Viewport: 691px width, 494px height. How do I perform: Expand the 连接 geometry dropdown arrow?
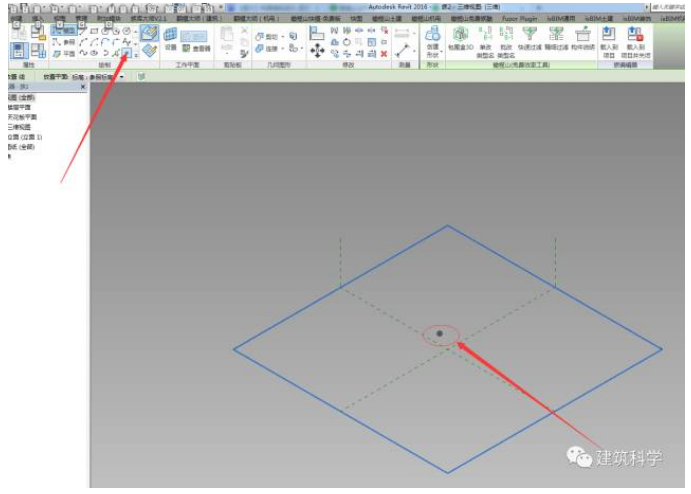tap(282, 48)
